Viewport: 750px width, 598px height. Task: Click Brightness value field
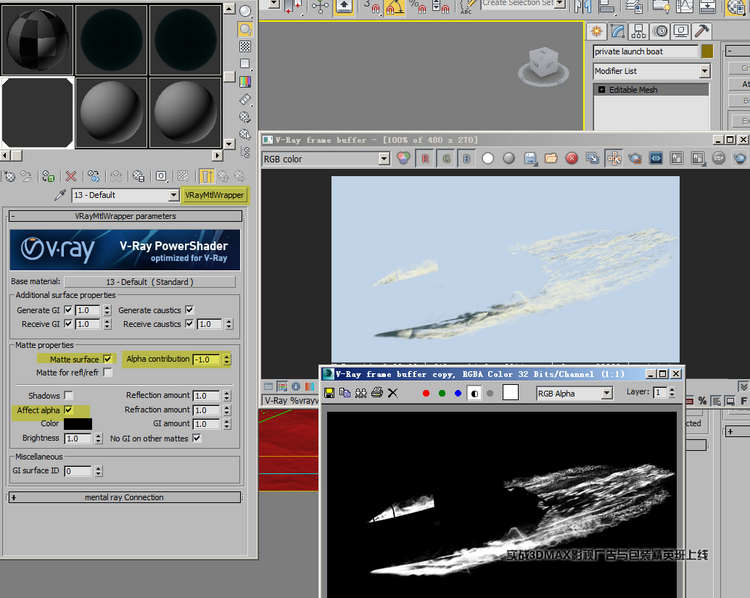point(78,439)
